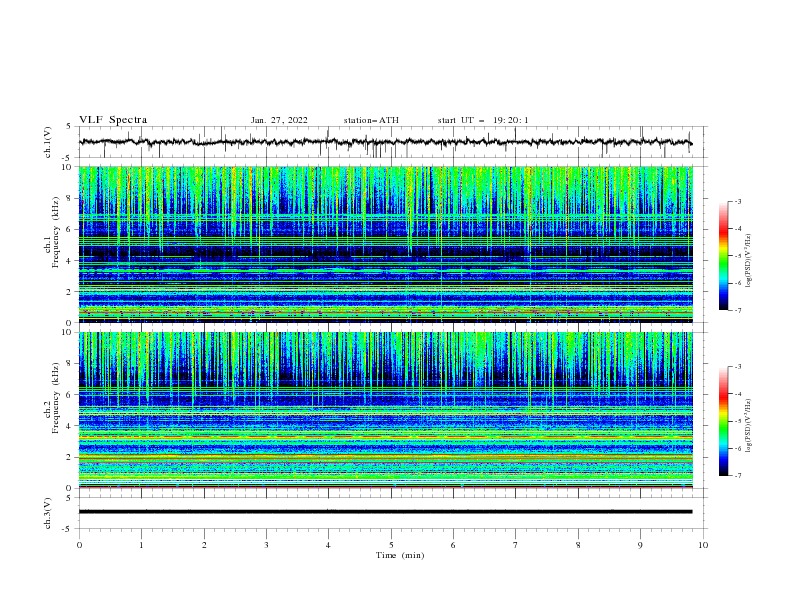Click the ch.2 colorbar scale
This screenshot has width=792, height=612.
723,421
